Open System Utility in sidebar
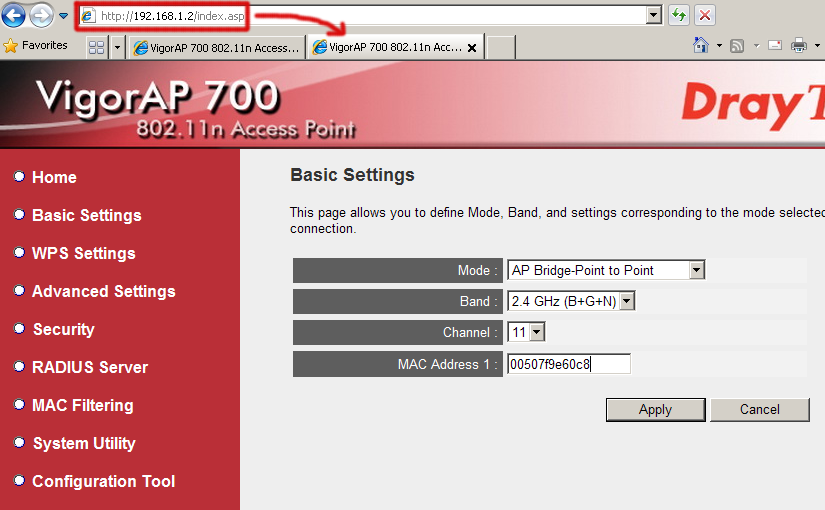The width and height of the screenshot is (825, 510). pyautogui.click(x=84, y=443)
